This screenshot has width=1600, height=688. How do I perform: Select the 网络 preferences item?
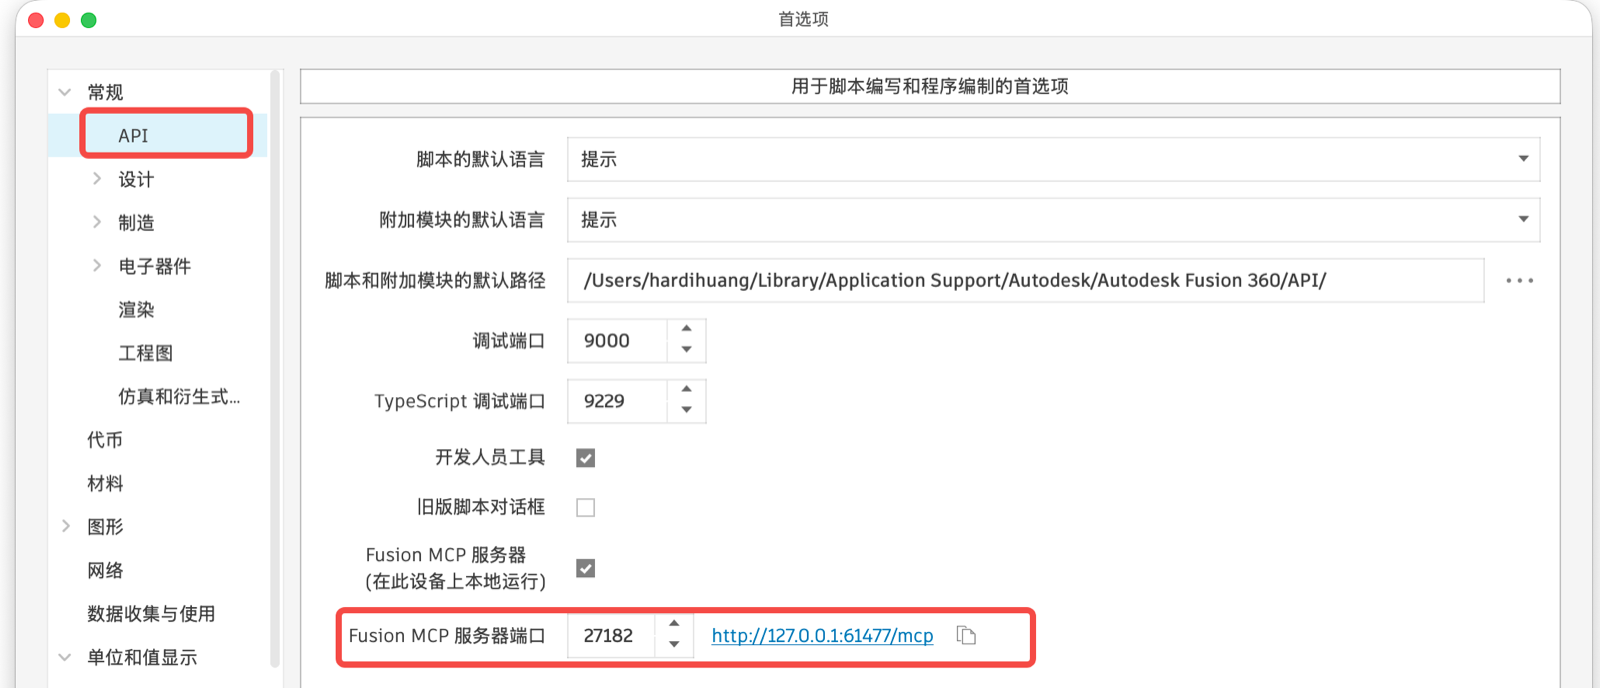click(105, 570)
